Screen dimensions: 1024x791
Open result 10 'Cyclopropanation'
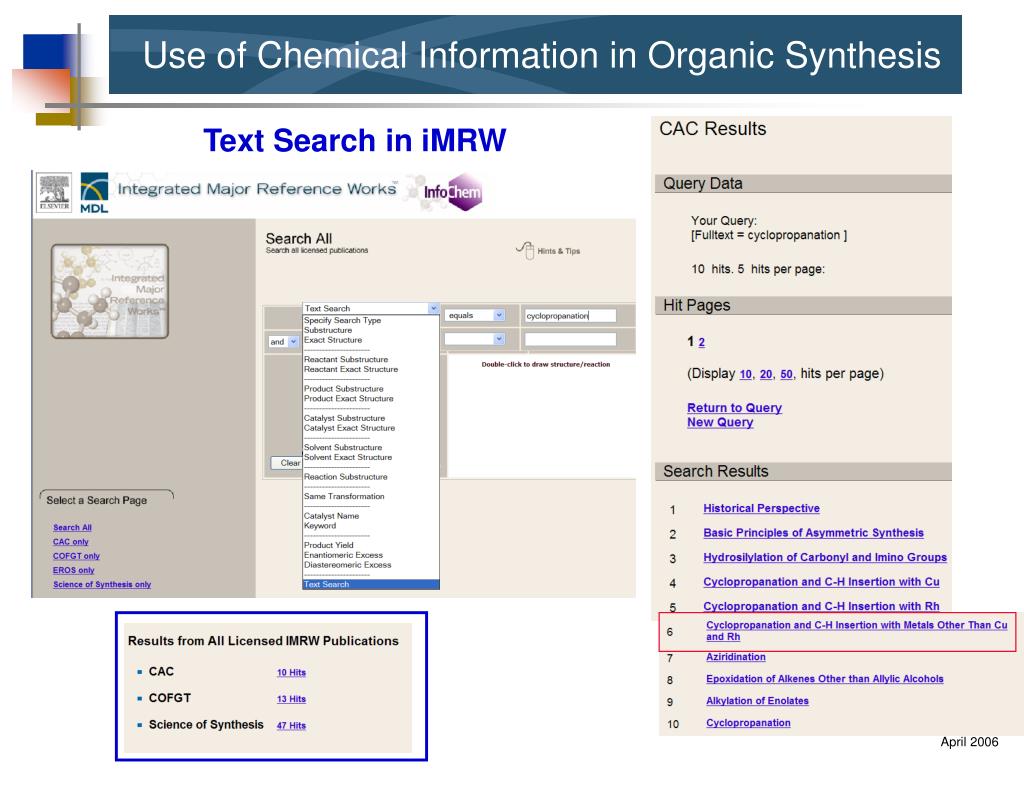[748, 723]
